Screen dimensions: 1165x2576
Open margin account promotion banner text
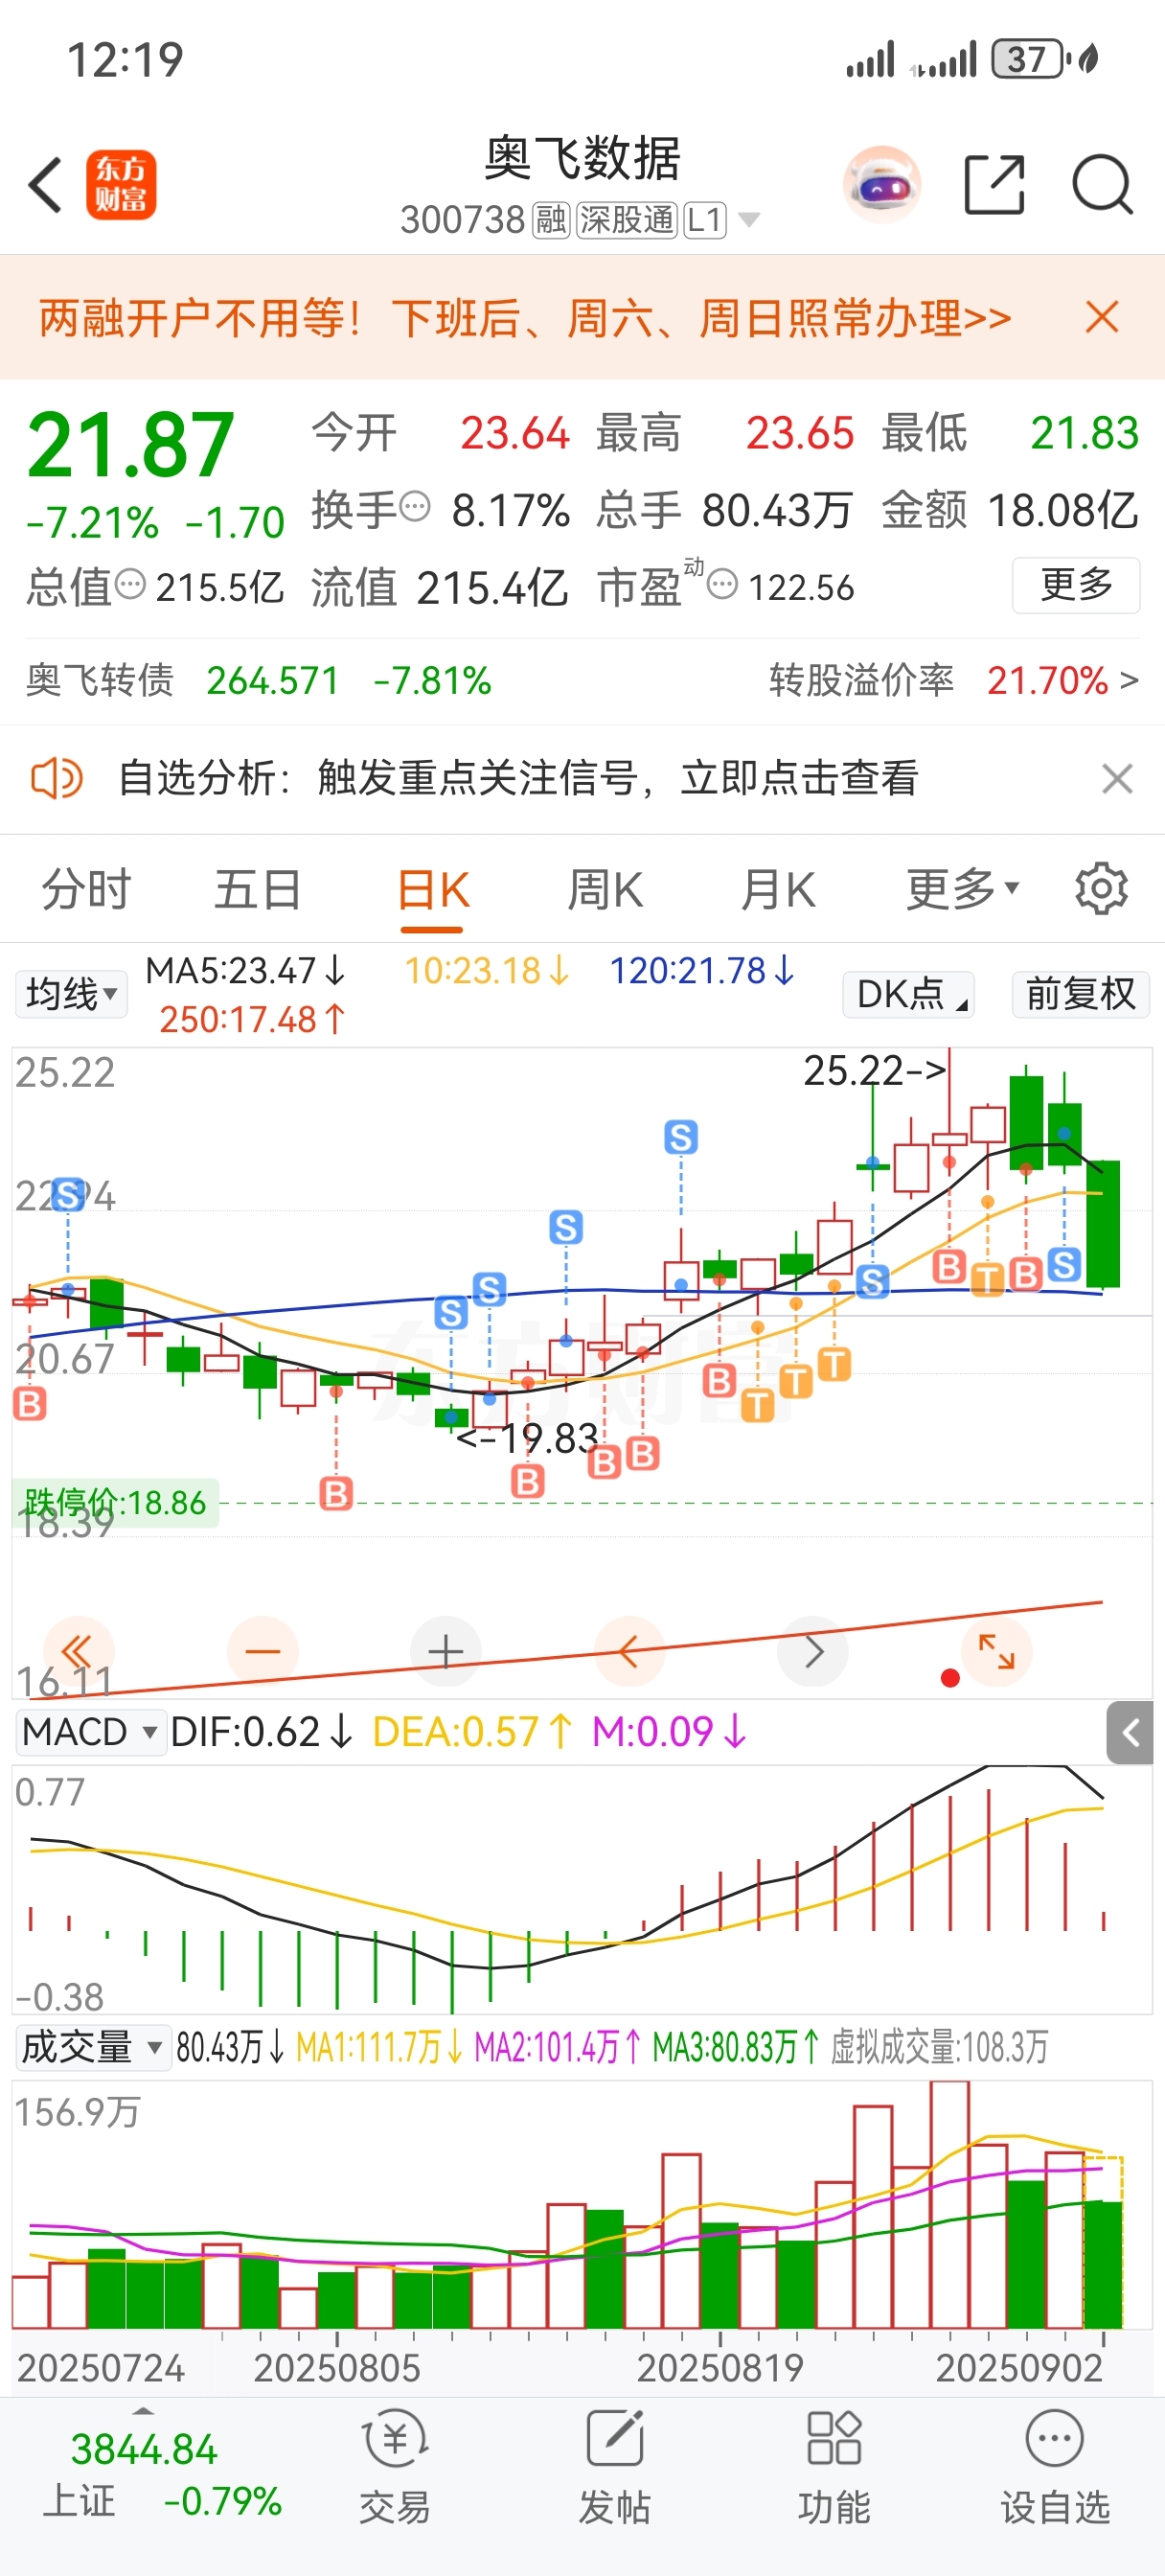click(525, 318)
